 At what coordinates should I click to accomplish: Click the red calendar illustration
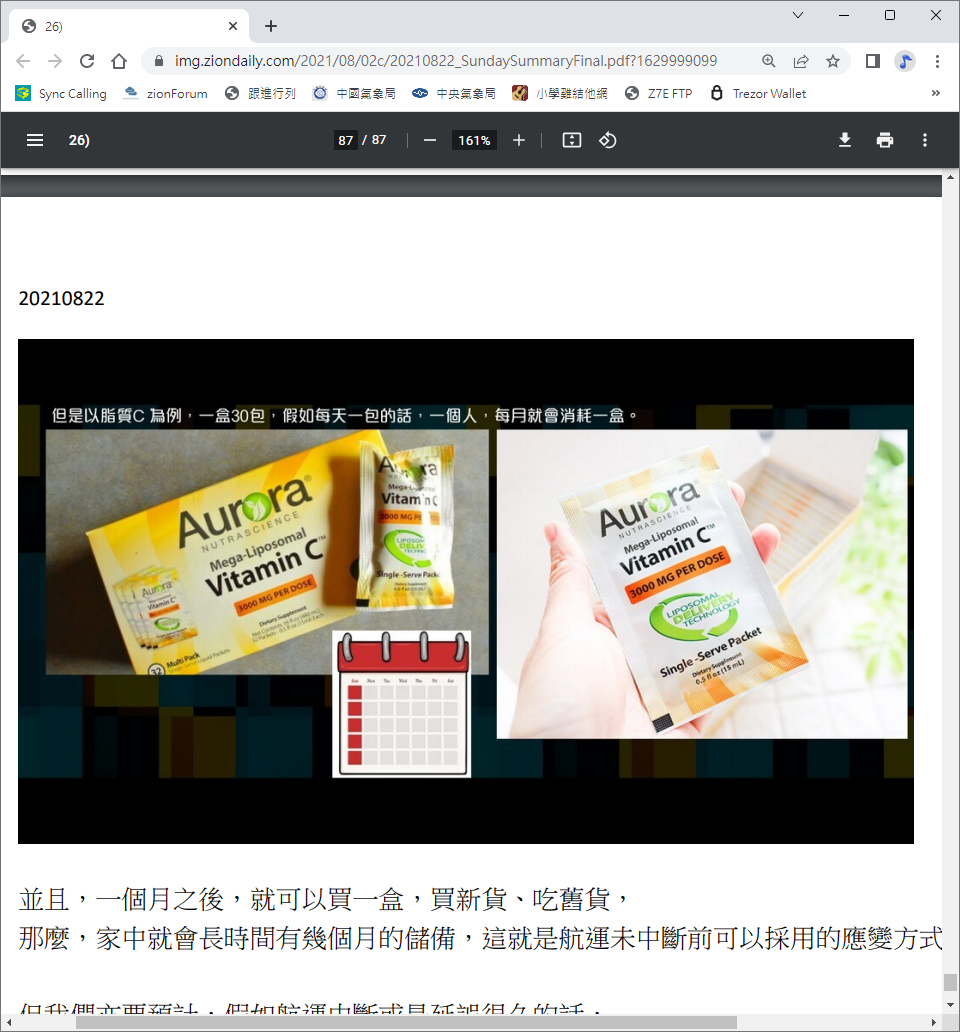coord(401,704)
